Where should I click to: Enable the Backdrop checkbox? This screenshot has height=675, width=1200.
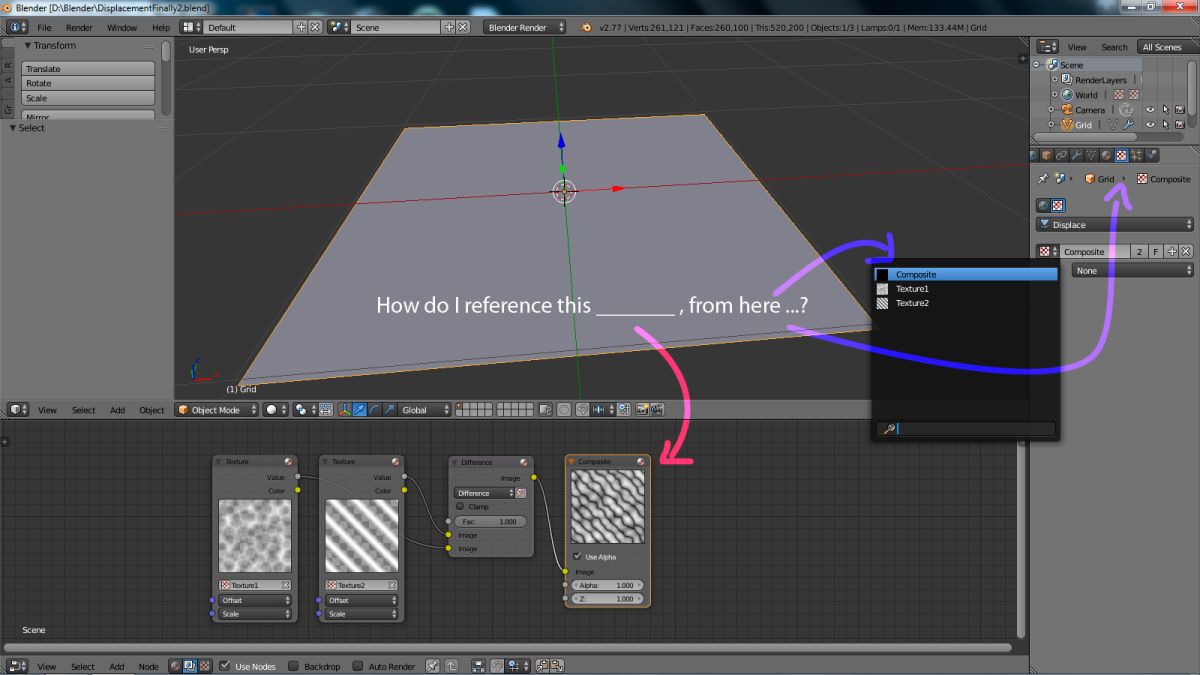pyautogui.click(x=294, y=666)
